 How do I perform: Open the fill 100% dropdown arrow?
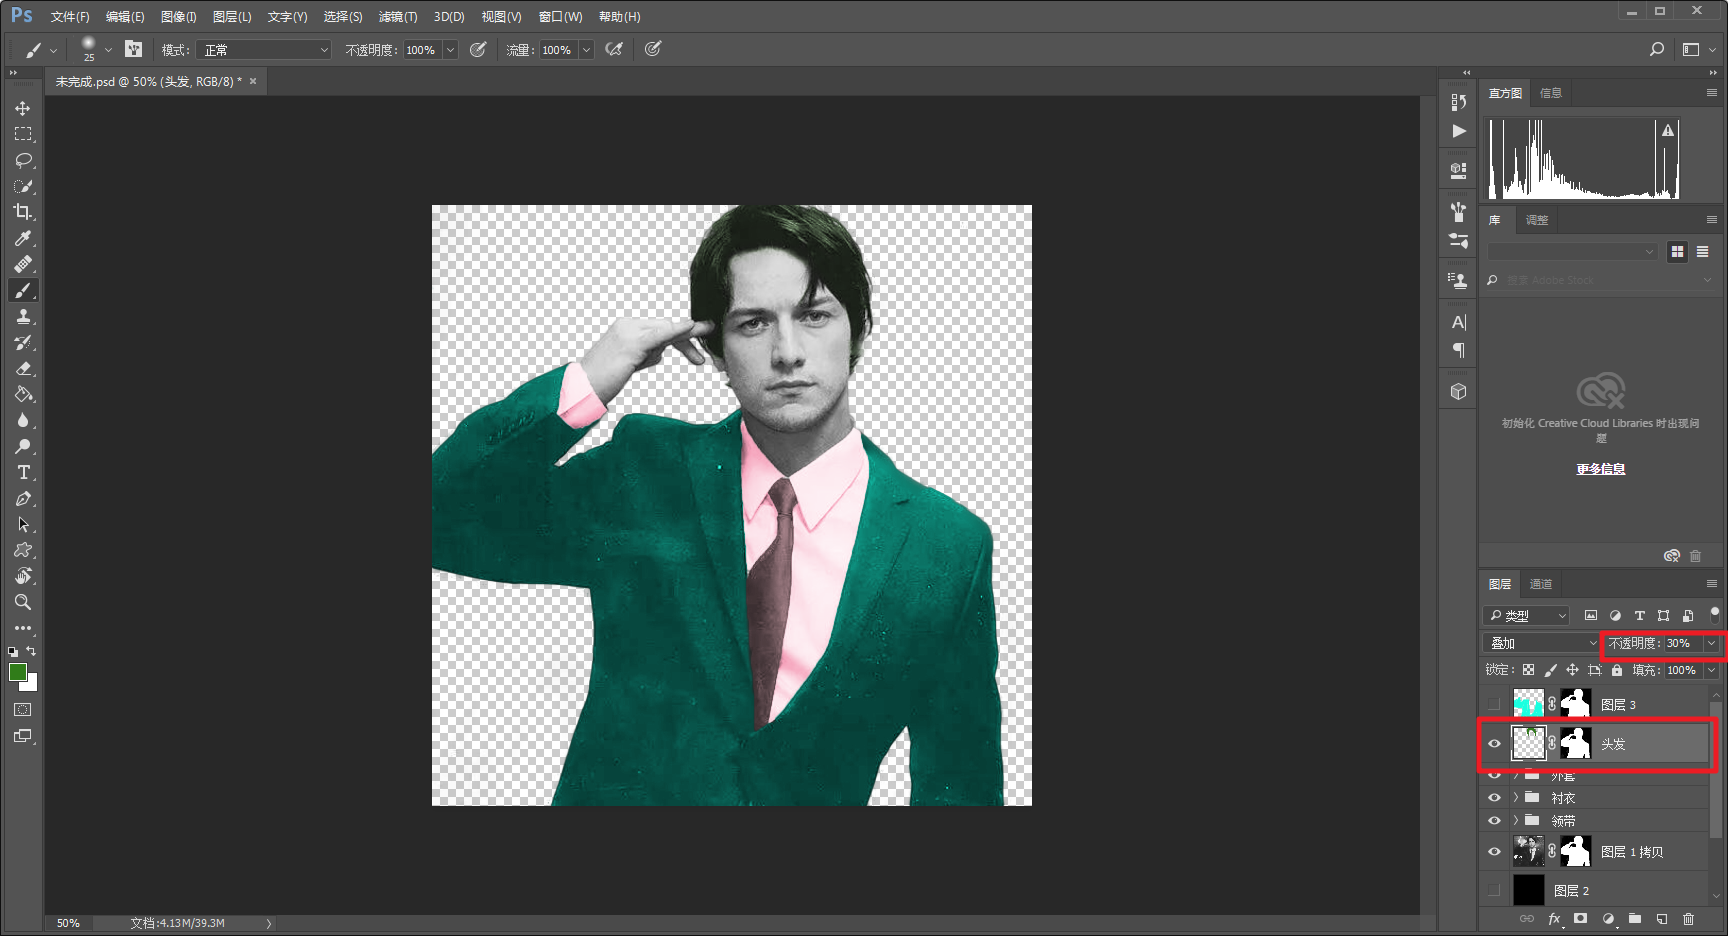pos(1712,670)
